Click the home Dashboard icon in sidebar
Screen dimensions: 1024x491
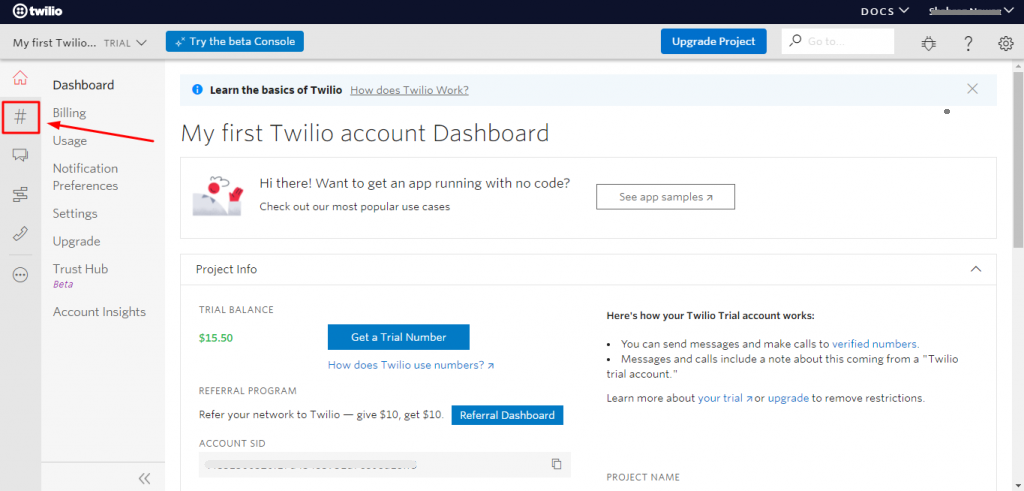click(x=20, y=79)
